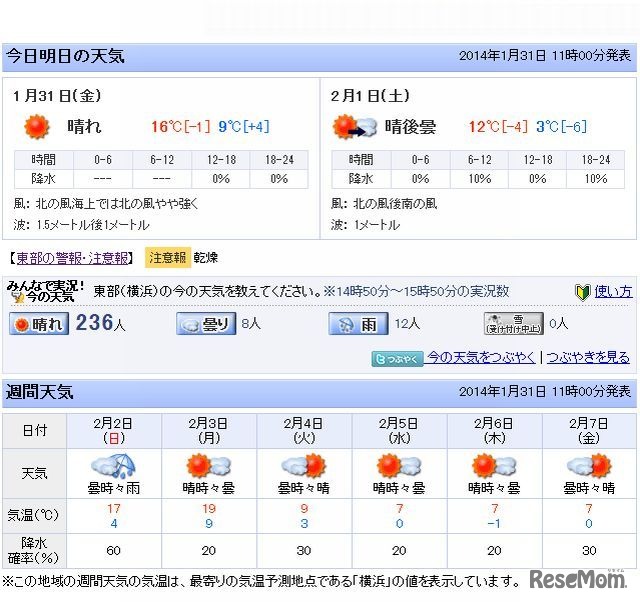640x602 pixels.
Task: Click the weather icon for 2月7日
Action: click(x=589, y=465)
